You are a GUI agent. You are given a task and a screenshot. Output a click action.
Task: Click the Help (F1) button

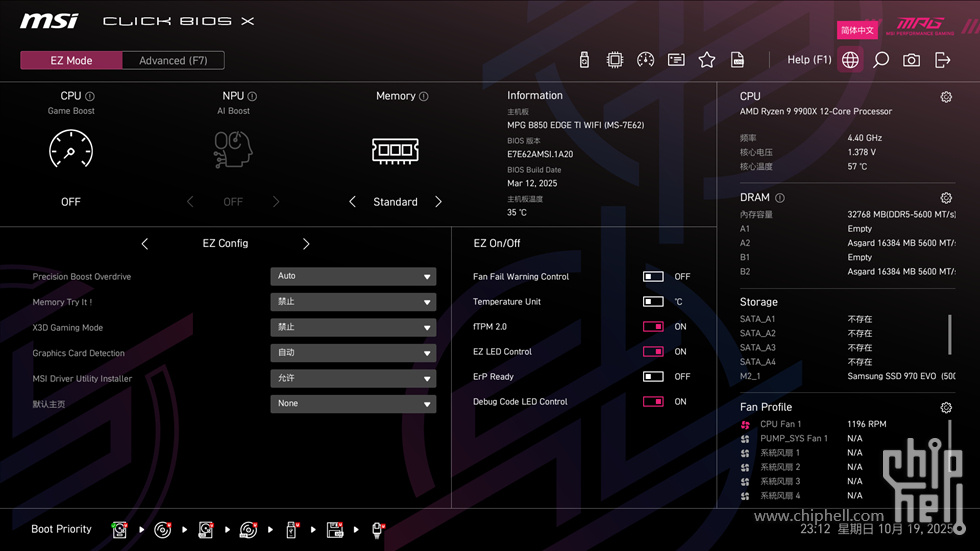point(809,60)
